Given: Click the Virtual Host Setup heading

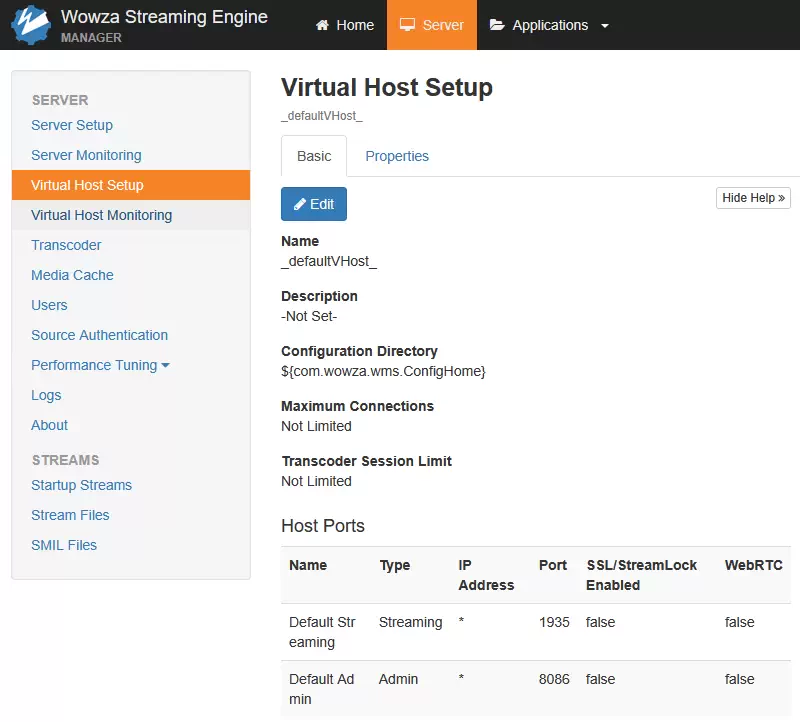Looking at the screenshot, I should click(x=387, y=87).
